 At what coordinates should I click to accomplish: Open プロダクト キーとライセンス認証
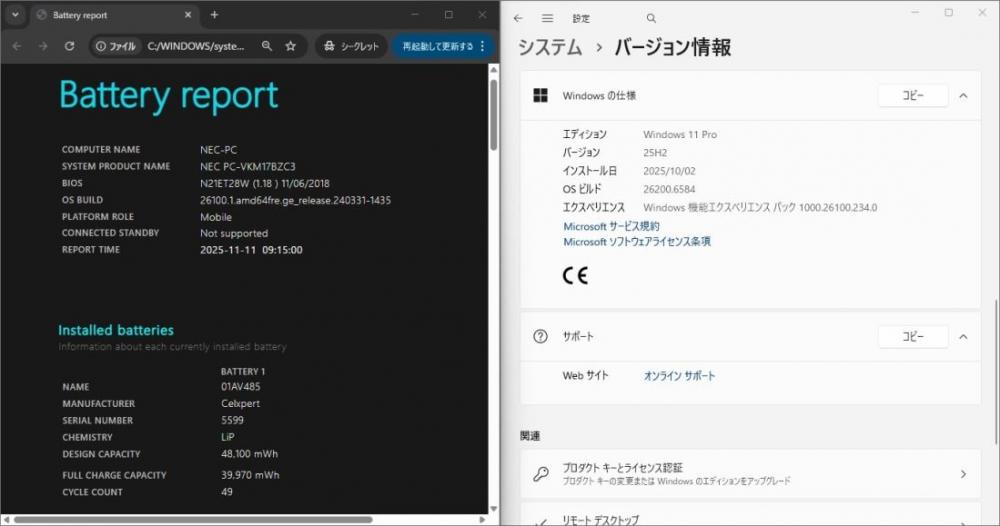pos(750,474)
